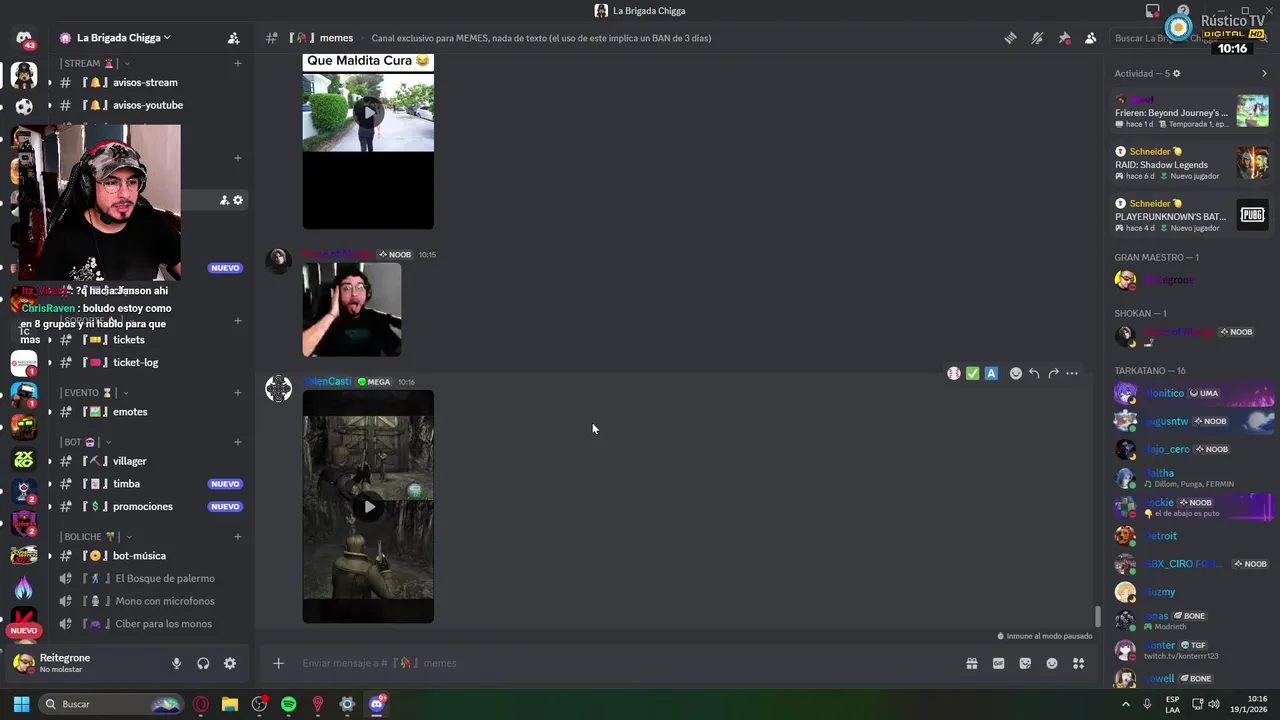Open sticker picker
The height and width of the screenshot is (720, 1280).
(1025, 663)
